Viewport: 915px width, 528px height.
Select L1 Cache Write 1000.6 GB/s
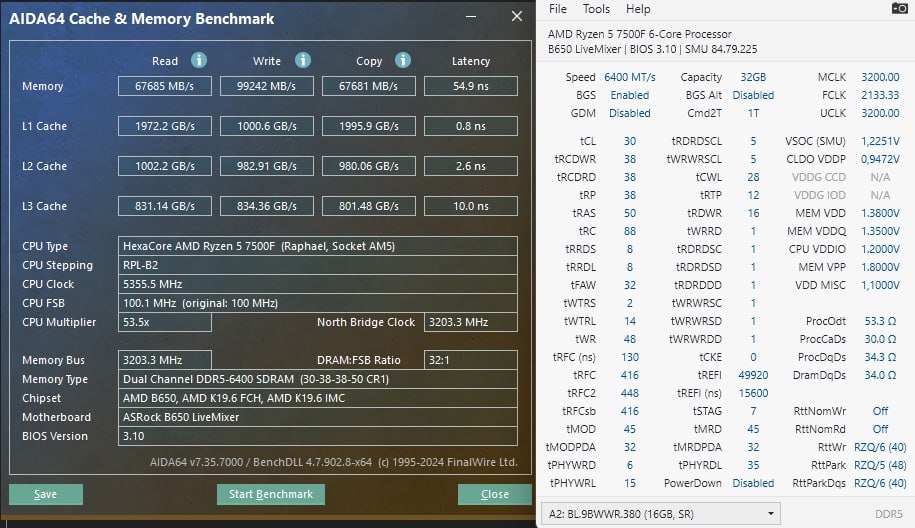pos(267,126)
